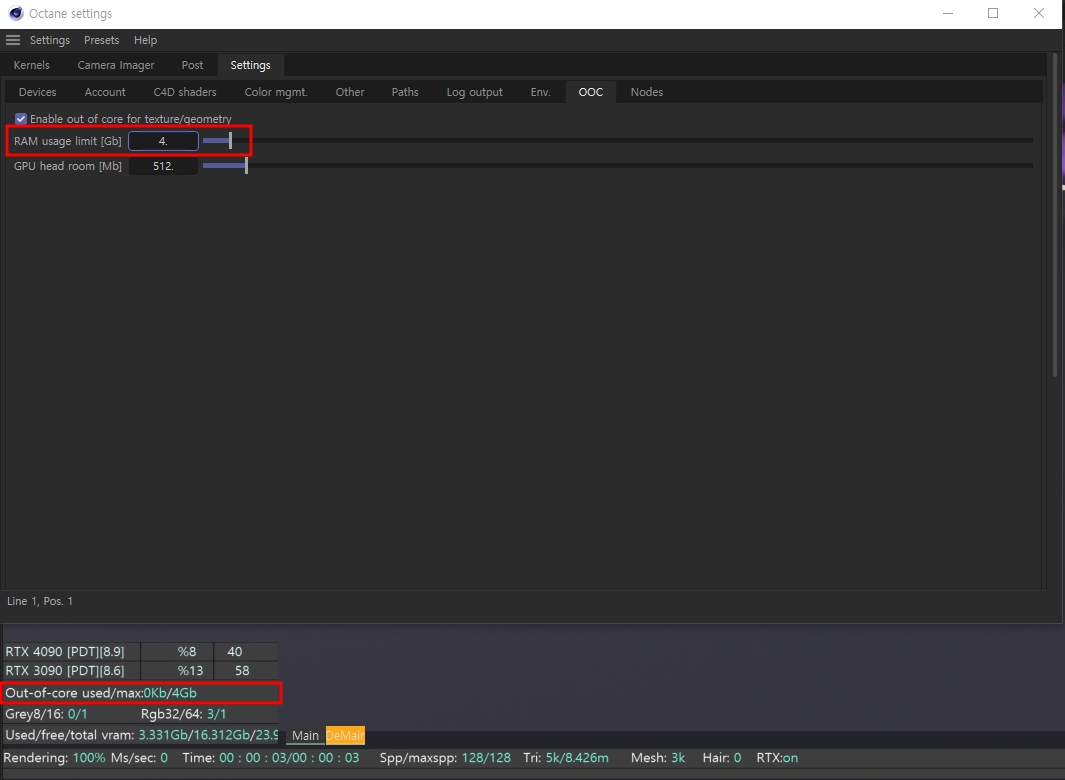The height and width of the screenshot is (780, 1065).
Task: Click the Tri 5k/8.426m readout
Action: coord(566,758)
